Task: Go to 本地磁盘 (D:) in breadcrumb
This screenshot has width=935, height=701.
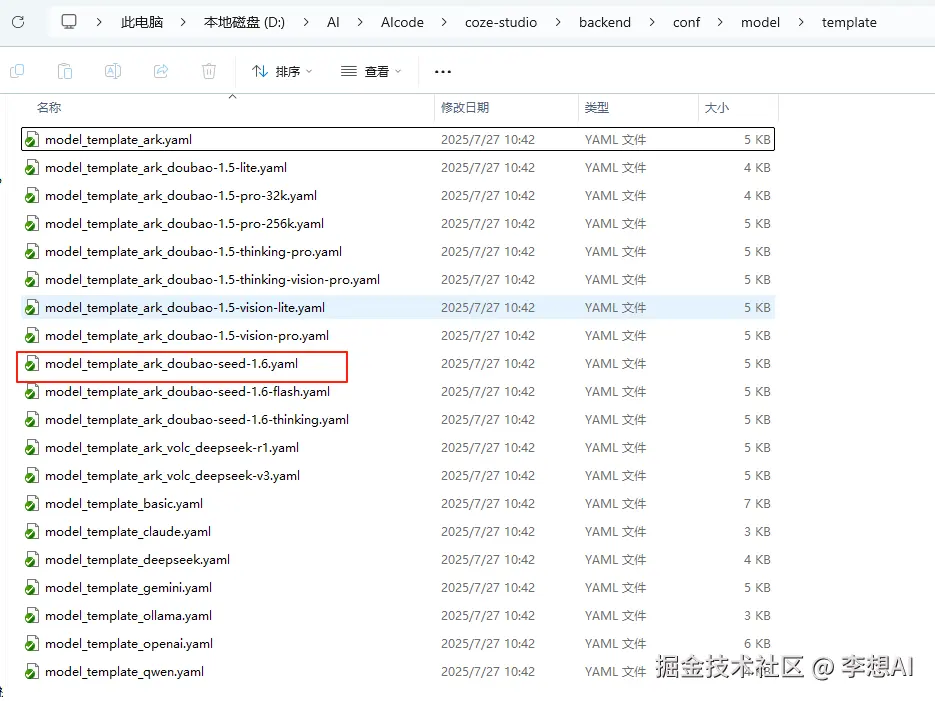Action: tap(244, 22)
